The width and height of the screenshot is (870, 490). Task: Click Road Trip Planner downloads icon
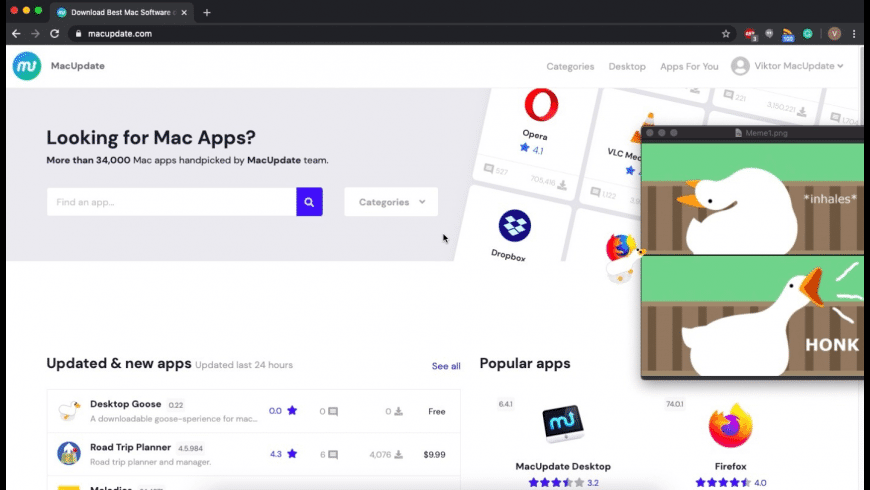tap(398, 454)
